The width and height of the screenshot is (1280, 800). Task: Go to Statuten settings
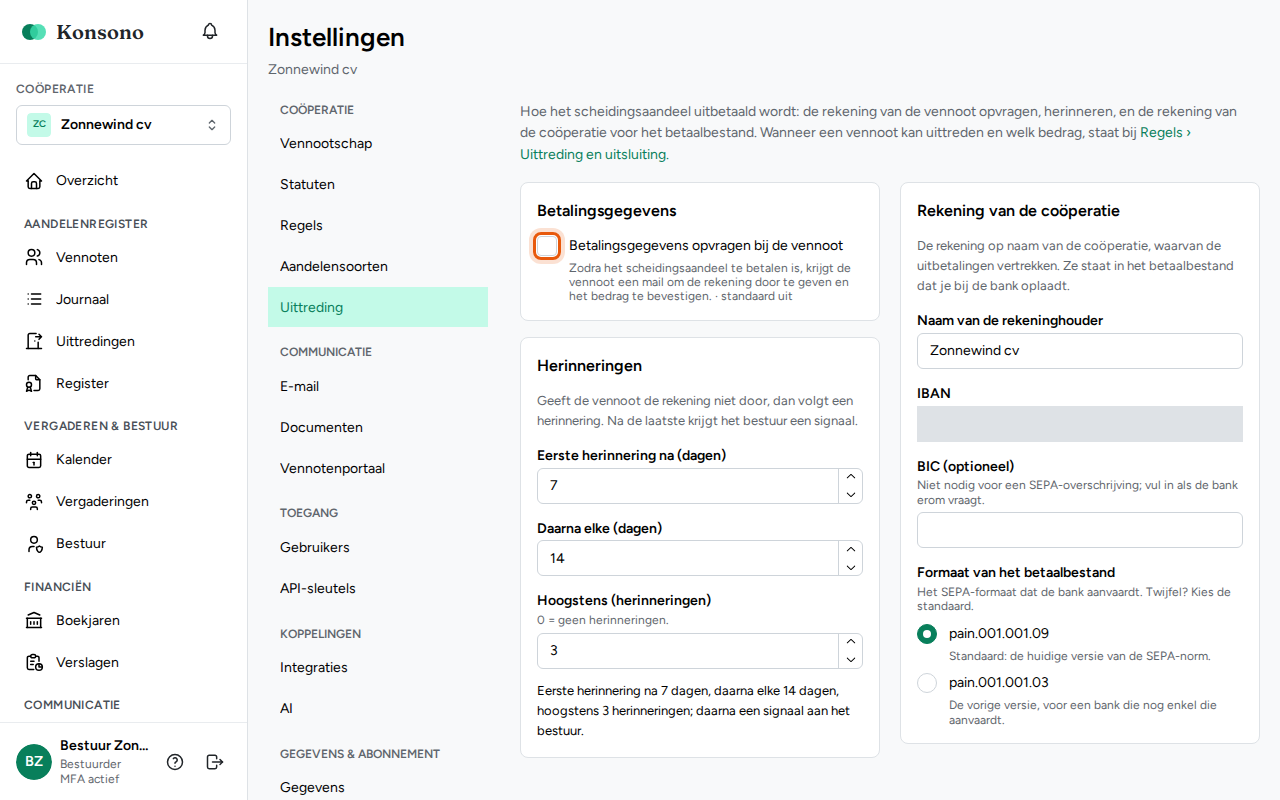[x=378, y=185]
